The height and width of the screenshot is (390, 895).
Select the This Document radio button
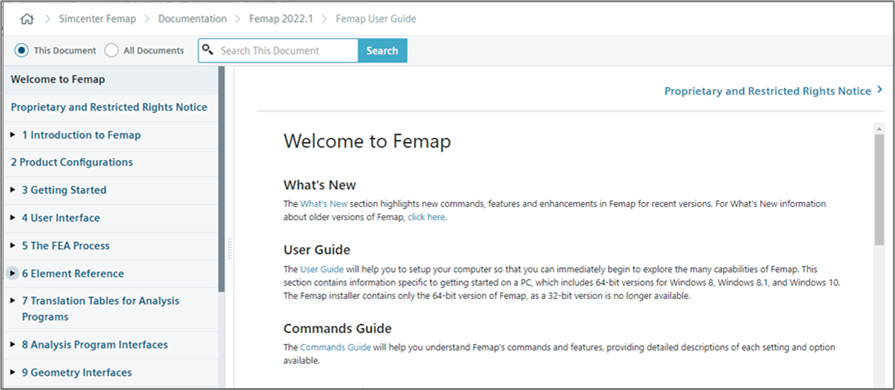(x=22, y=50)
